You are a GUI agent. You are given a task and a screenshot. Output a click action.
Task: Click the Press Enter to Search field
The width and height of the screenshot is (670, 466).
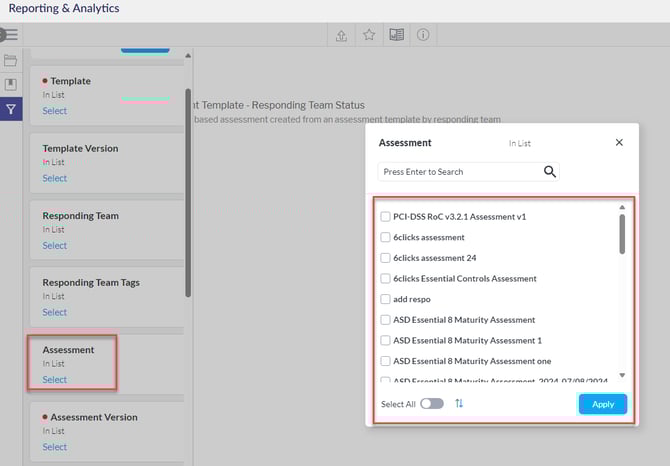pyautogui.click(x=460, y=172)
